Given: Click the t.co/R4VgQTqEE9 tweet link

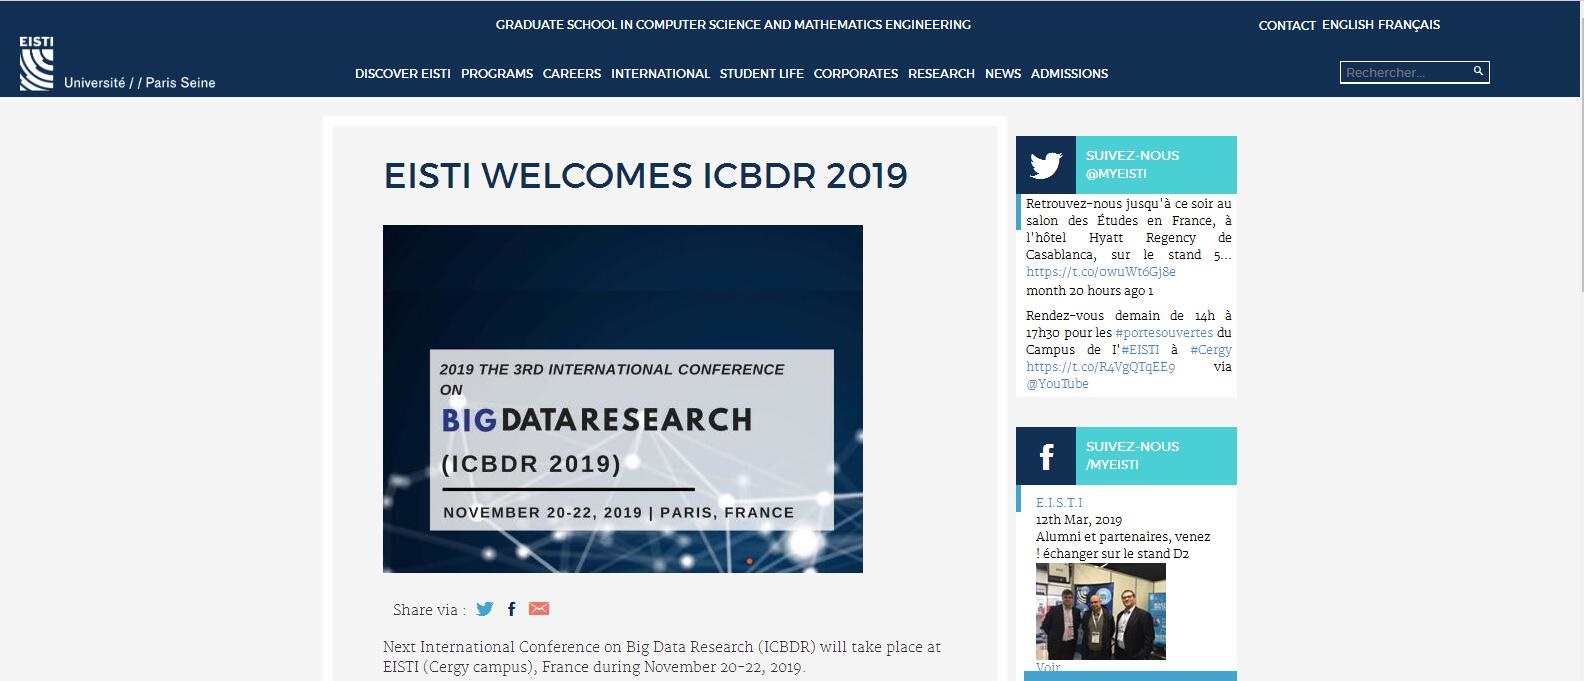Looking at the screenshot, I should coord(1100,367).
